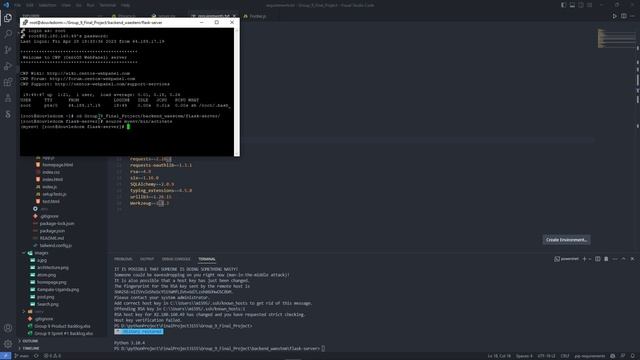Switch to the DEBUG CONSOLE panel tab
640x360 pixels.
tap(176, 259)
